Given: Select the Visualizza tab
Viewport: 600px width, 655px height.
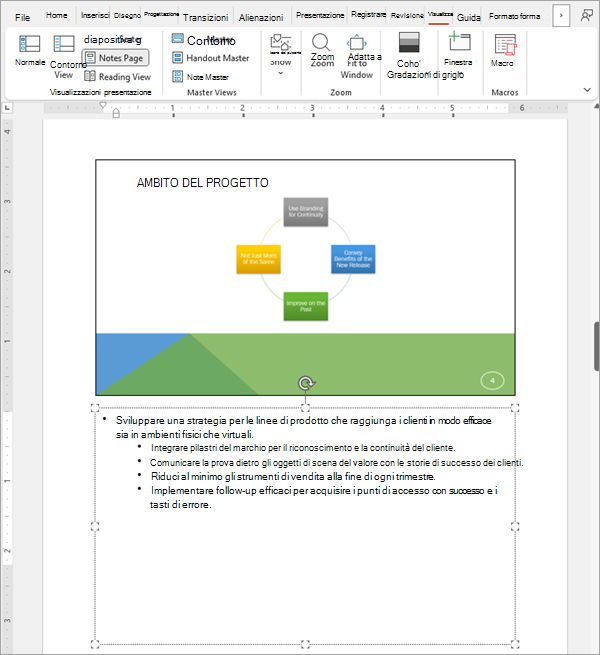Looking at the screenshot, I should click(440, 14).
